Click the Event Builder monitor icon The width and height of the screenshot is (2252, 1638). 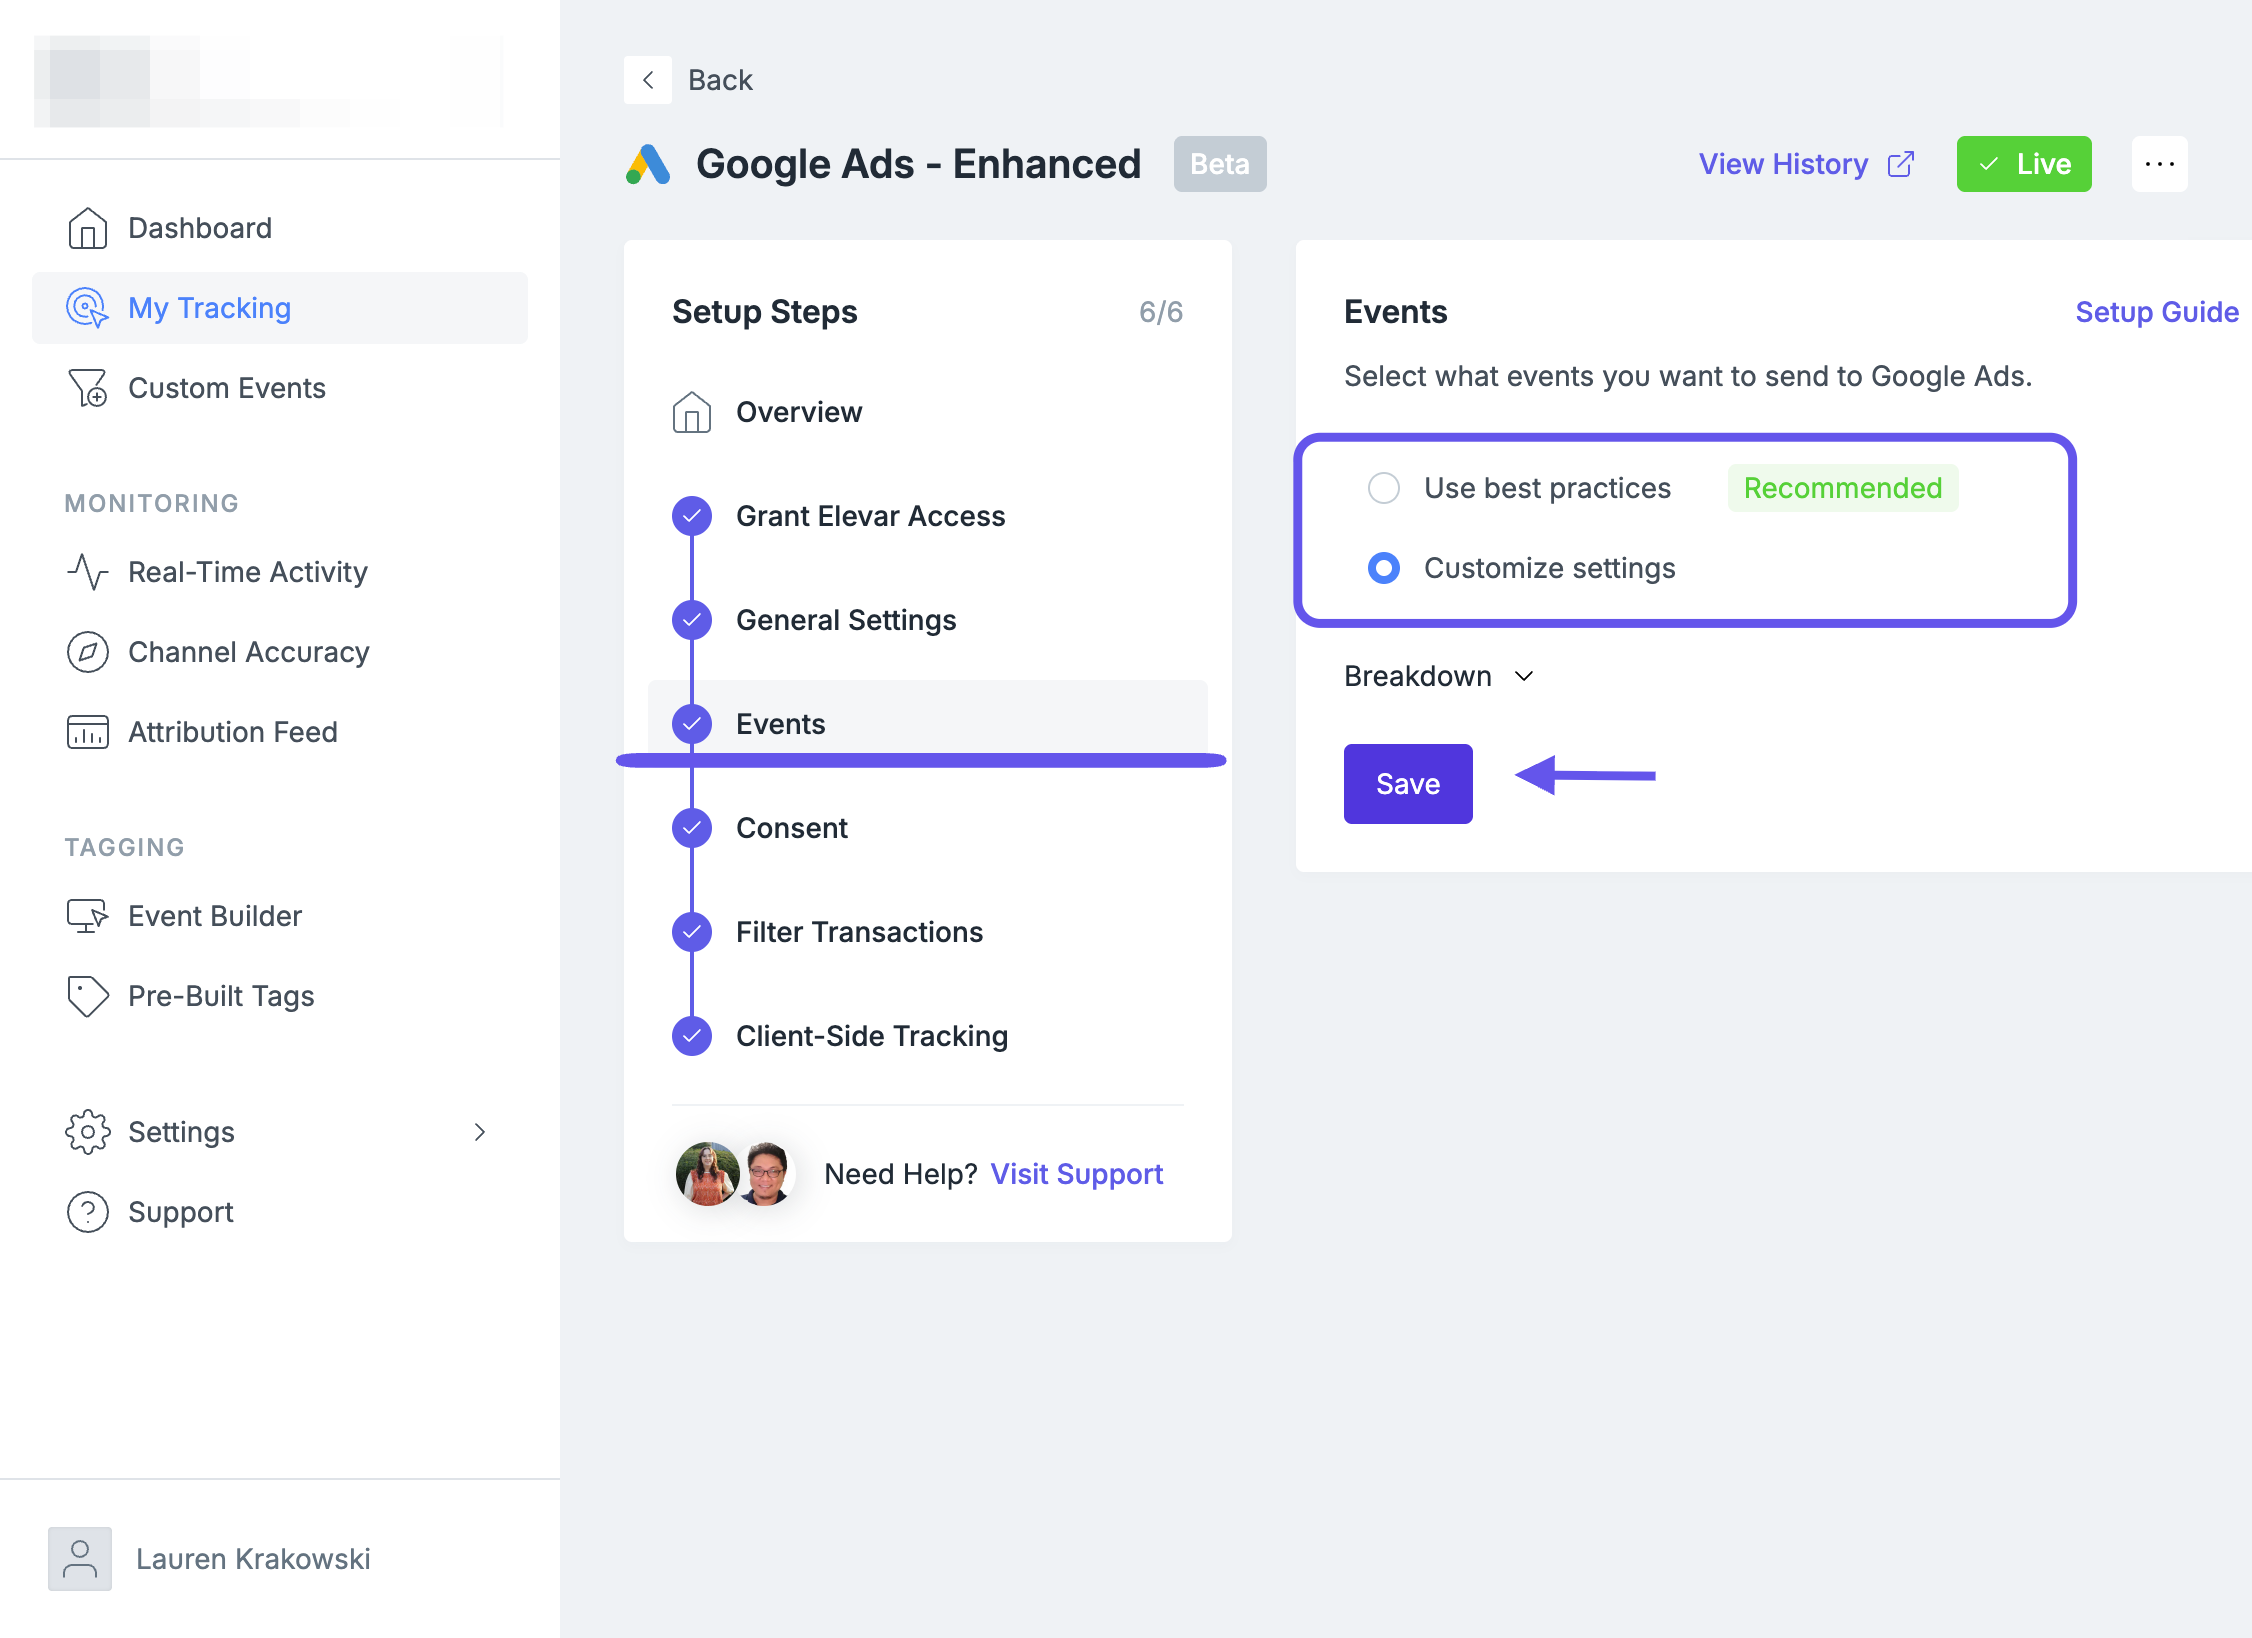pyautogui.click(x=88, y=916)
